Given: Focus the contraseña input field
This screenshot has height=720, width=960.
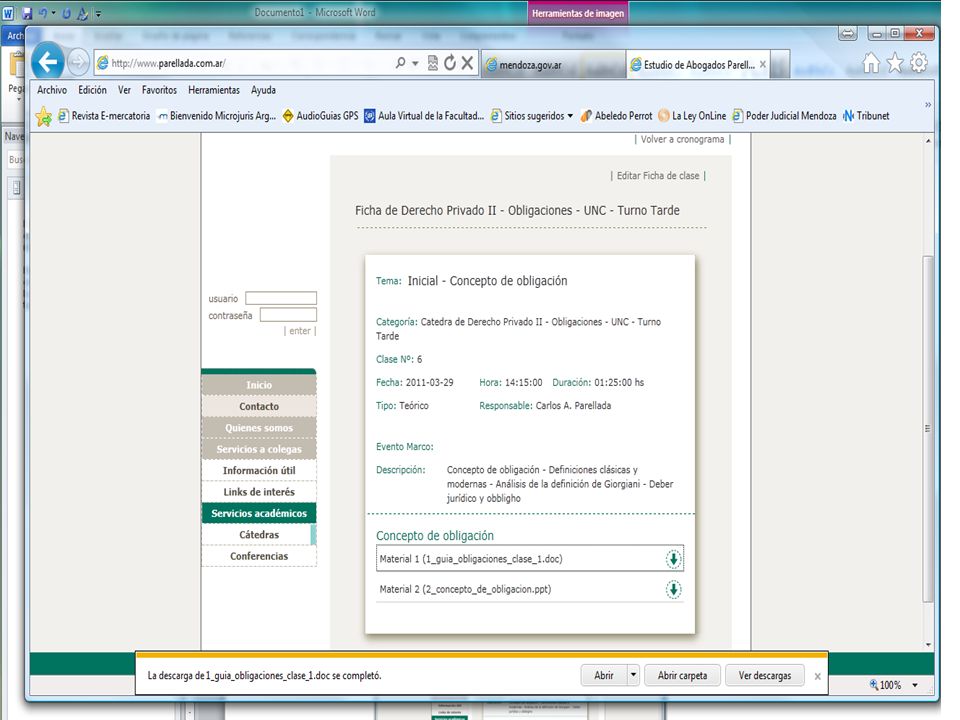Looking at the screenshot, I should [288, 315].
